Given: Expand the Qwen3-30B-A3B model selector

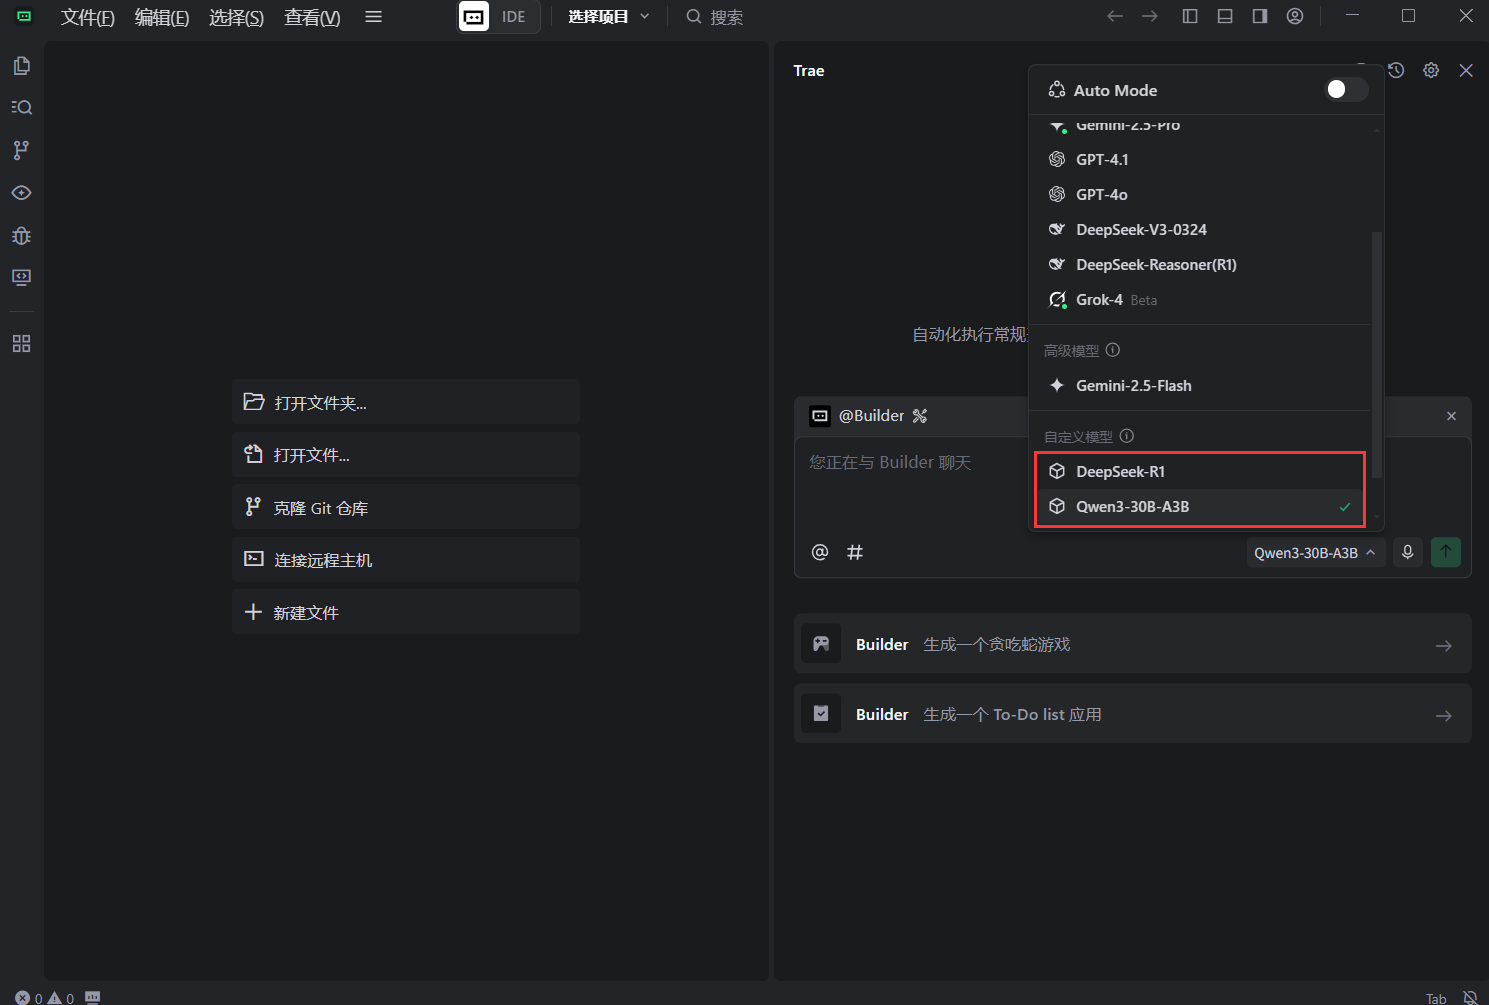Looking at the screenshot, I should (1314, 553).
